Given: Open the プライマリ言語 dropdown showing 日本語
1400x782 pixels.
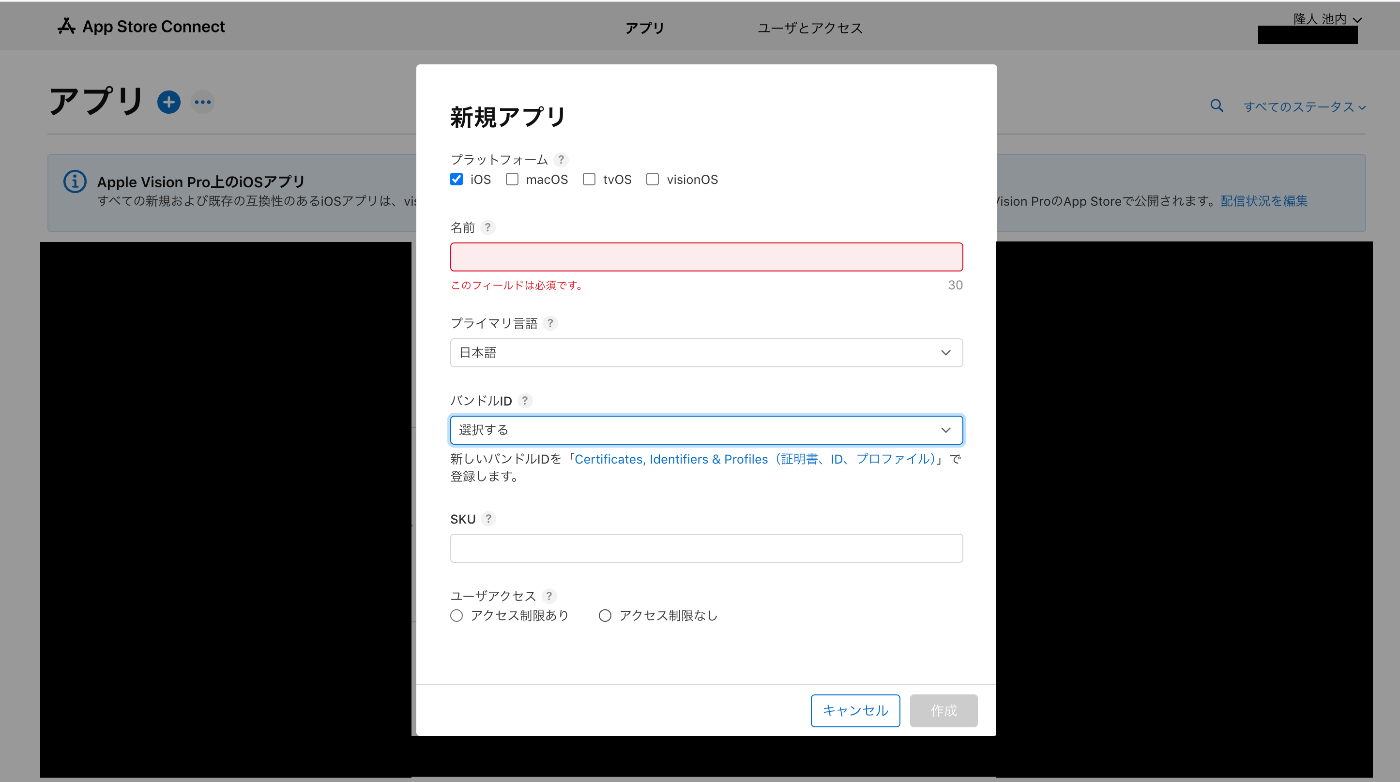Looking at the screenshot, I should tap(706, 352).
